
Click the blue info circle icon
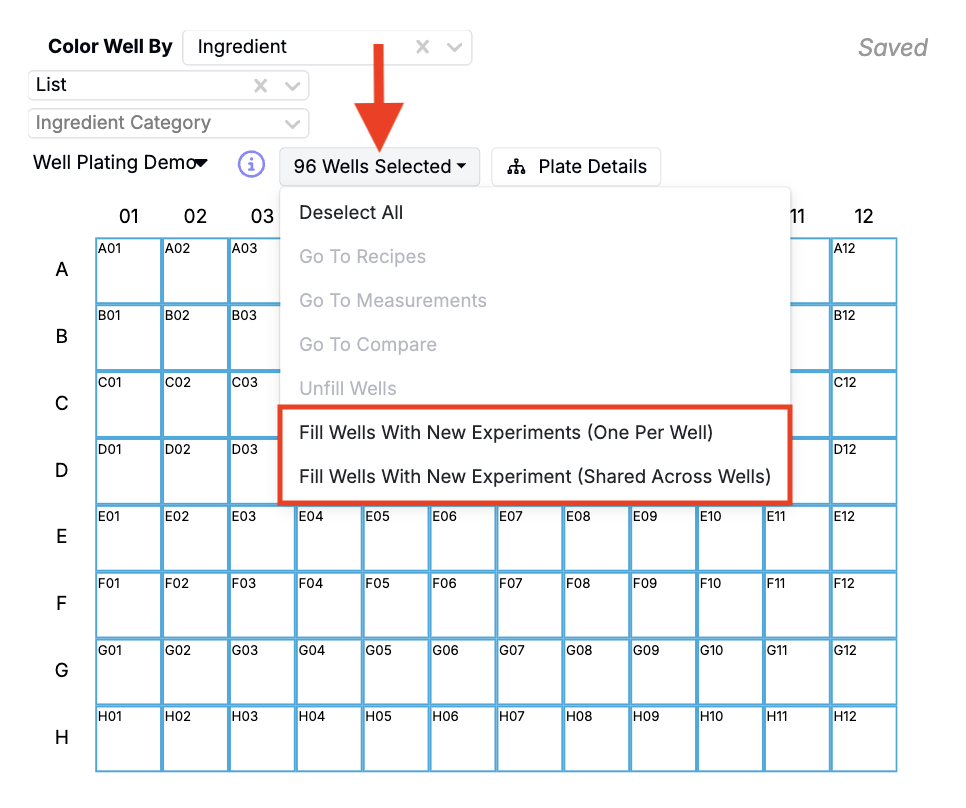[251, 165]
